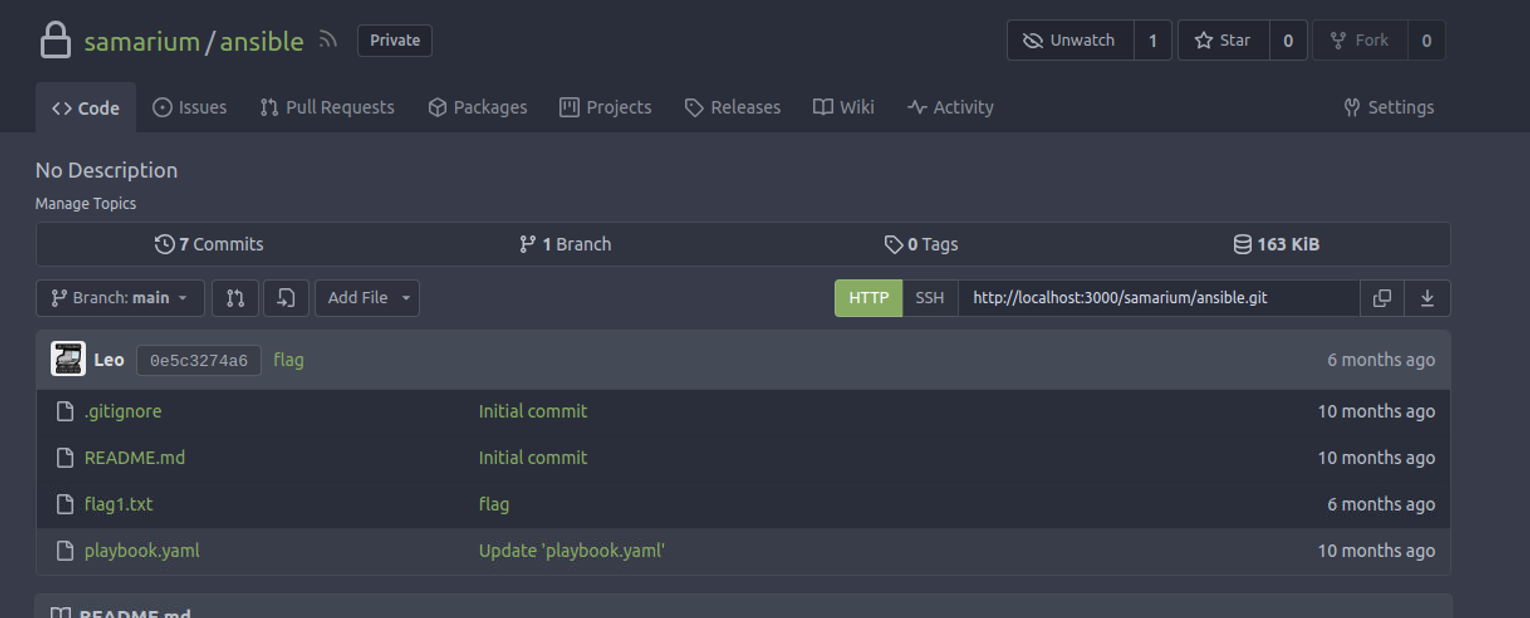Open the Wiki tab
This screenshot has width=1530, height=618.
(843, 107)
